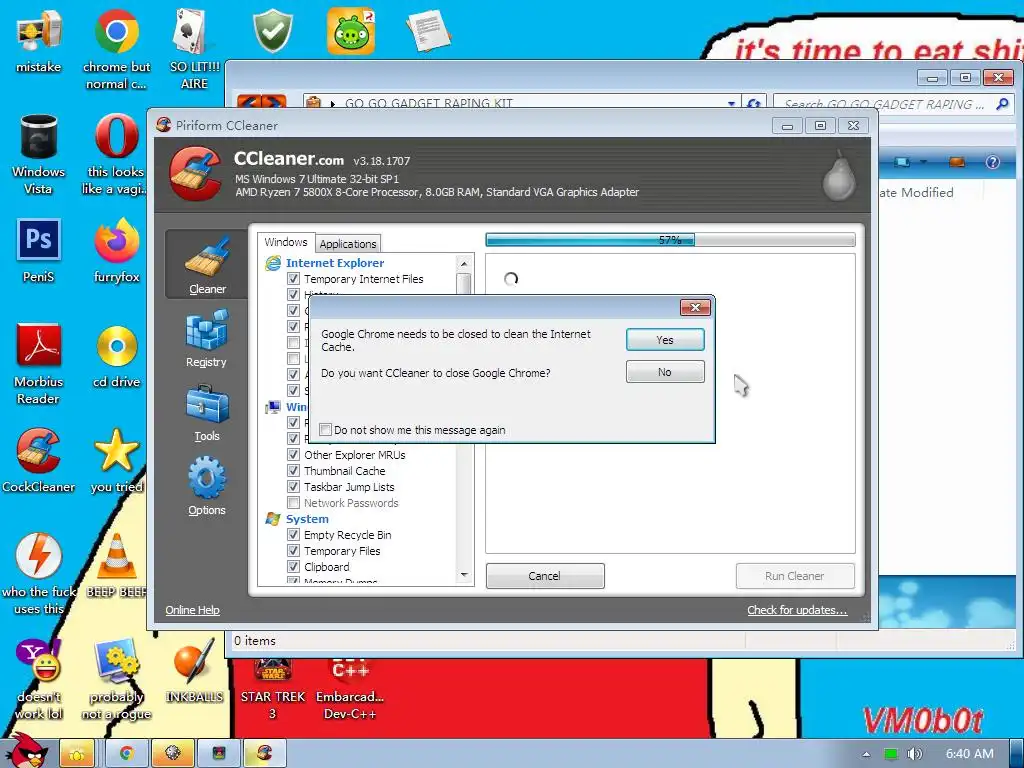Open the 'SO LIT!!! AIRE' solitaire icon
This screenshot has height=768, width=1024.
click(194, 50)
